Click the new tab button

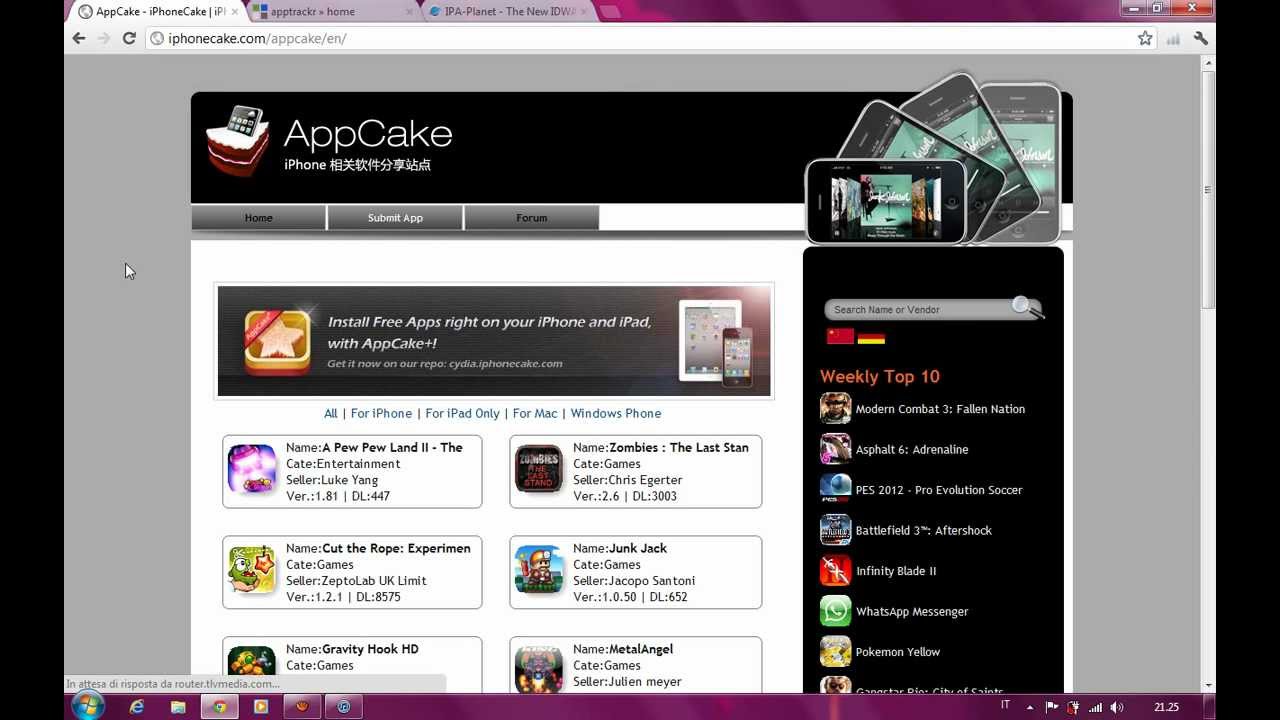tap(610, 12)
